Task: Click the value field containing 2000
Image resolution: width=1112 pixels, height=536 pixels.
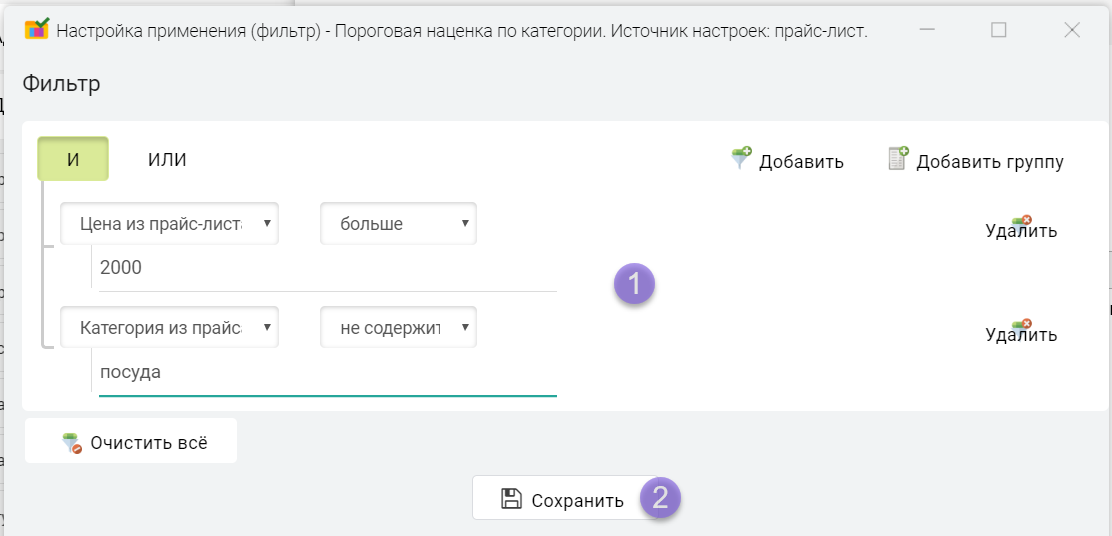Action: [x=325, y=268]
